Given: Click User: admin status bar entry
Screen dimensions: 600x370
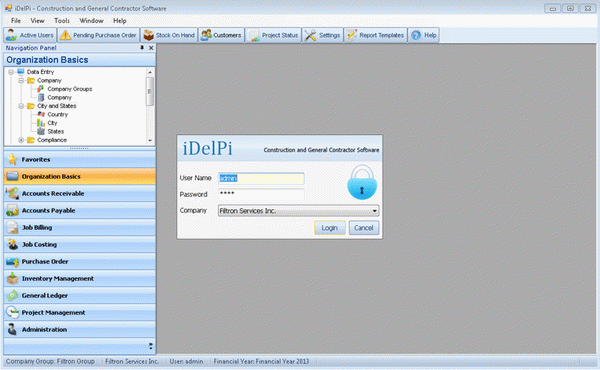Looking at the screenshot, I should click(186, 361).
